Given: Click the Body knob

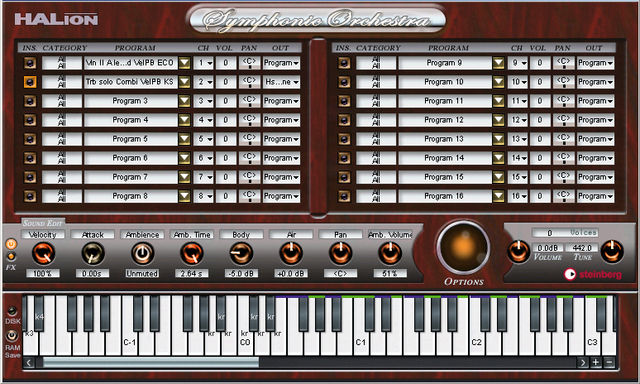Looking at the screenshot, I should point(241,253).
